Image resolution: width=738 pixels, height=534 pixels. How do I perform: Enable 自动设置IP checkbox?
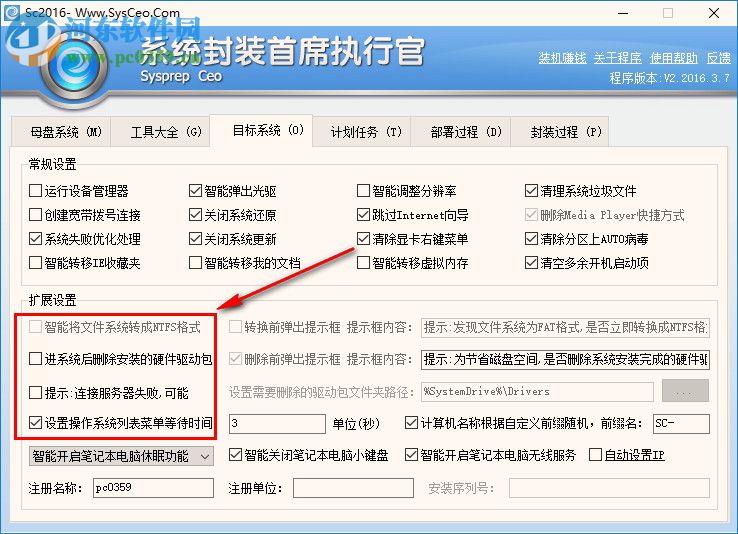point(595,454)
